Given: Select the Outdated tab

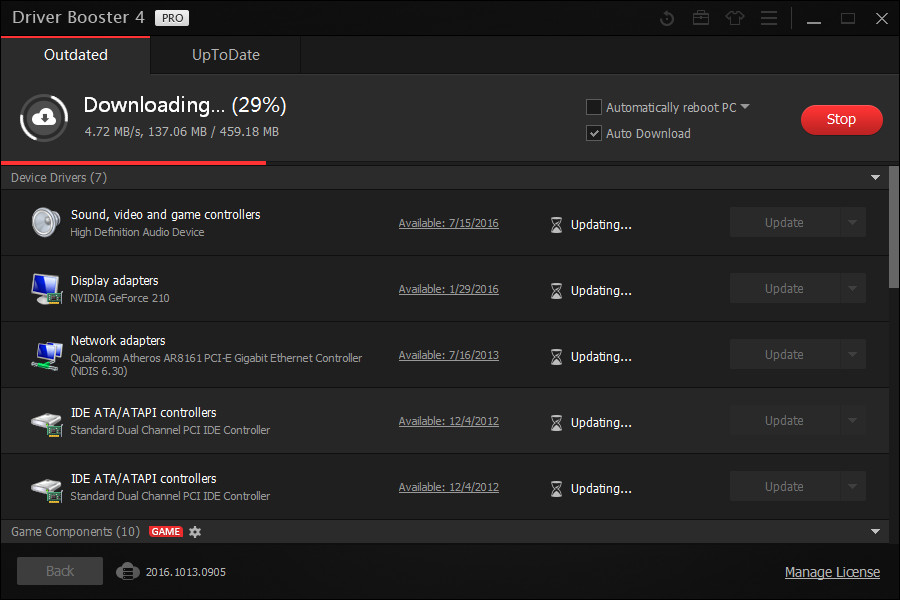Looking at the screenshot, I should pos(75,55).
